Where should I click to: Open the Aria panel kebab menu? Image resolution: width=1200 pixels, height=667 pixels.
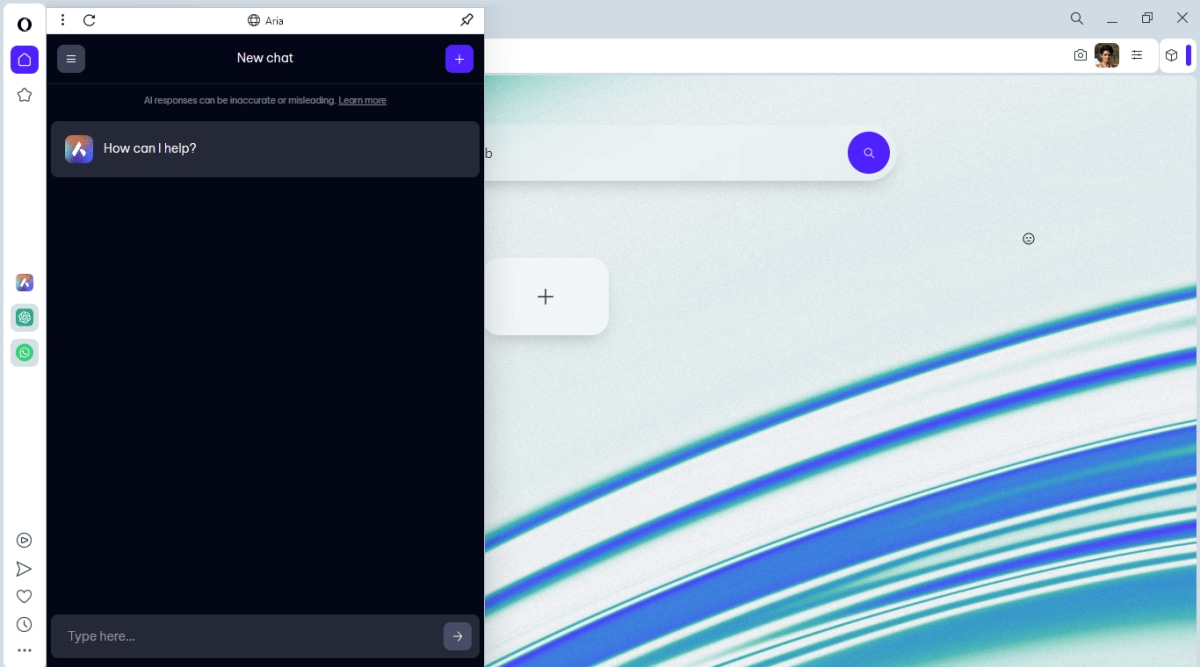(x=63, y=19)
